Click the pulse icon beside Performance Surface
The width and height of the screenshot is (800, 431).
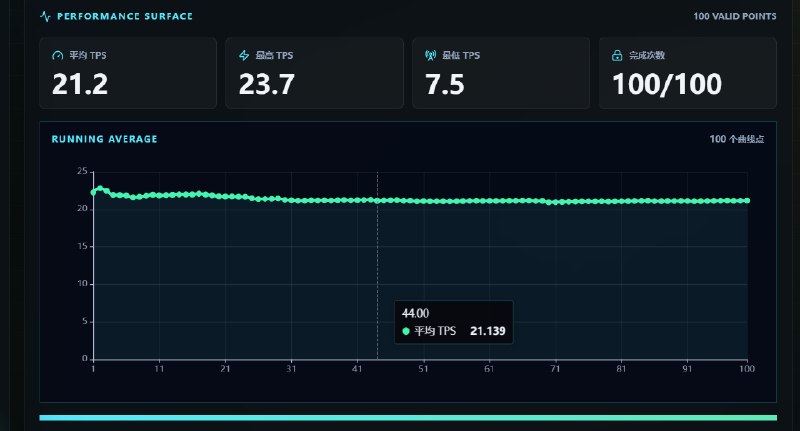pos(45,16)
